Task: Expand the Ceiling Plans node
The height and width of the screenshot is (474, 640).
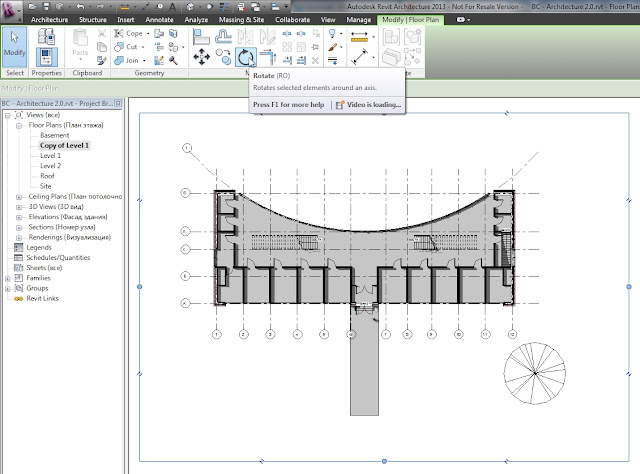Action: (x=19, y=197)
